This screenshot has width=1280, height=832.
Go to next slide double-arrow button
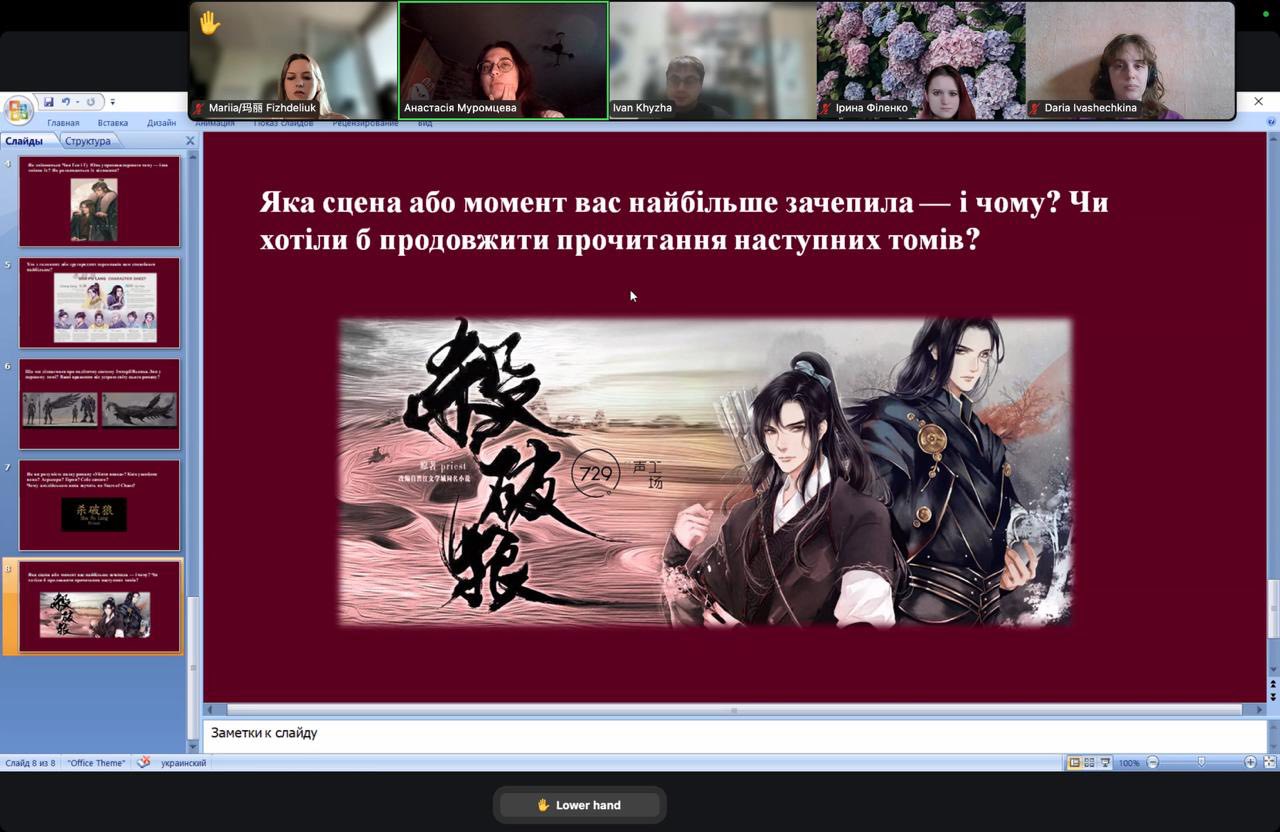click(x=1273, y=696)
